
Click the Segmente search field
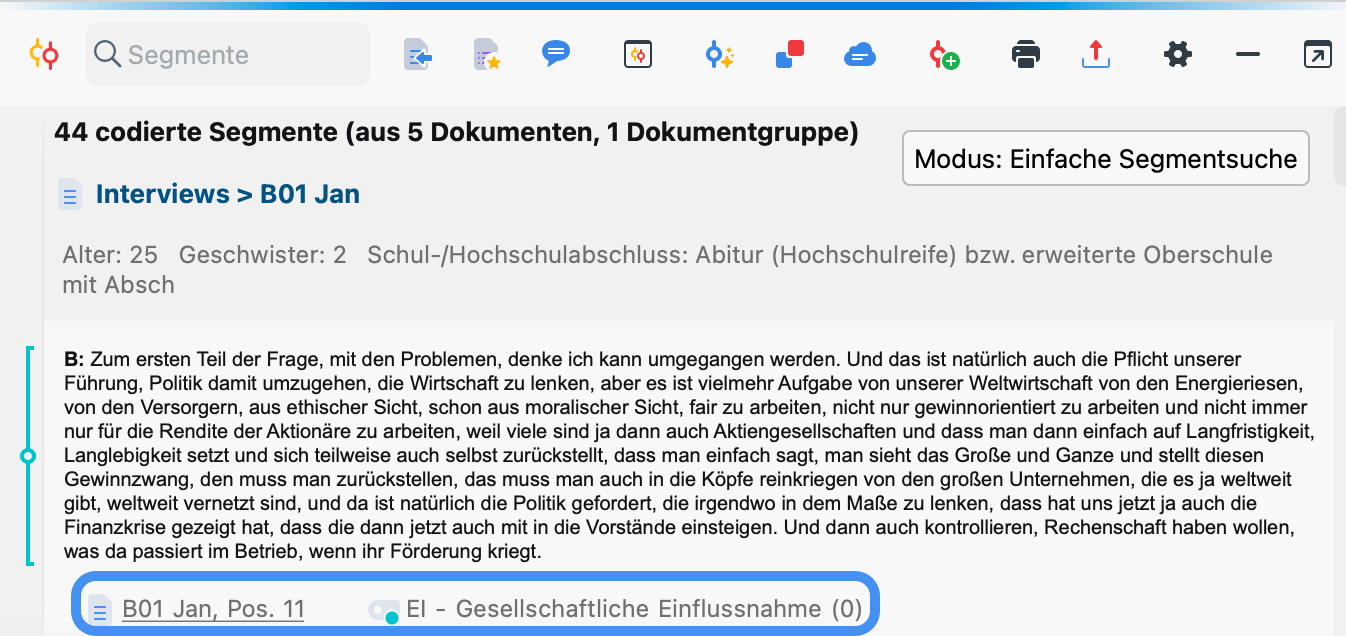coord(228,54)
